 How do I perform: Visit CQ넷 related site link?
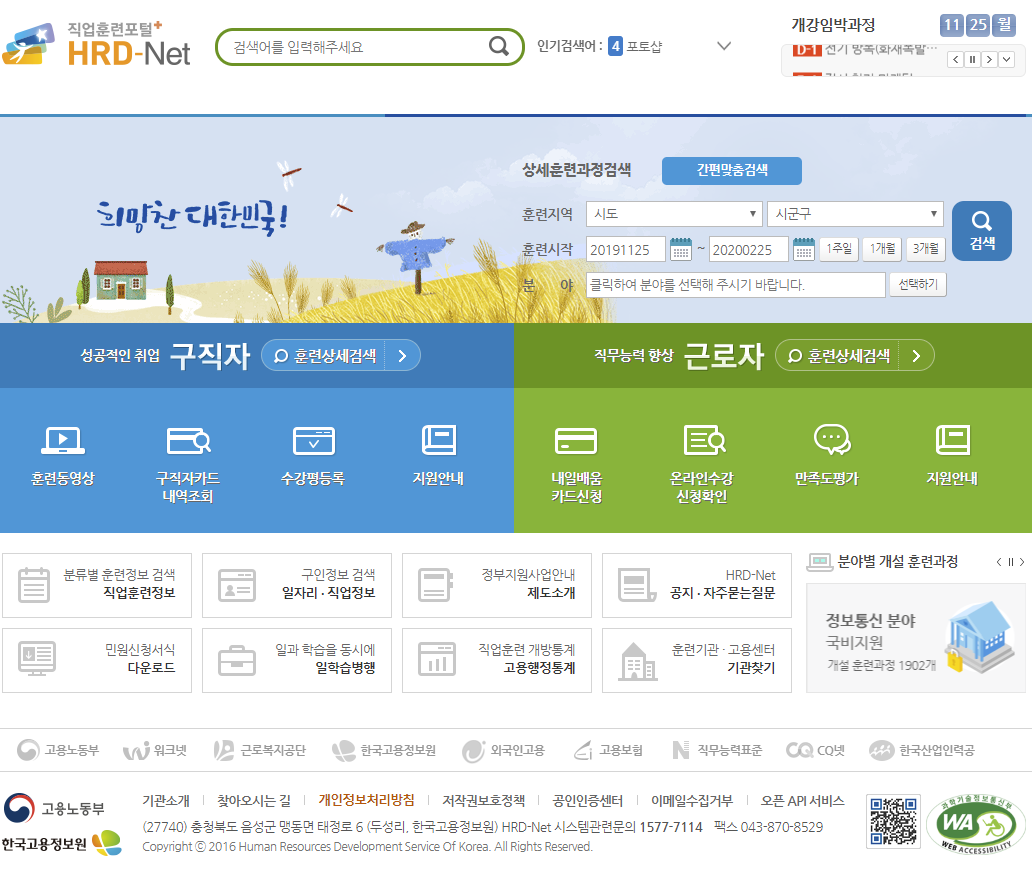(x=815, y=750)
